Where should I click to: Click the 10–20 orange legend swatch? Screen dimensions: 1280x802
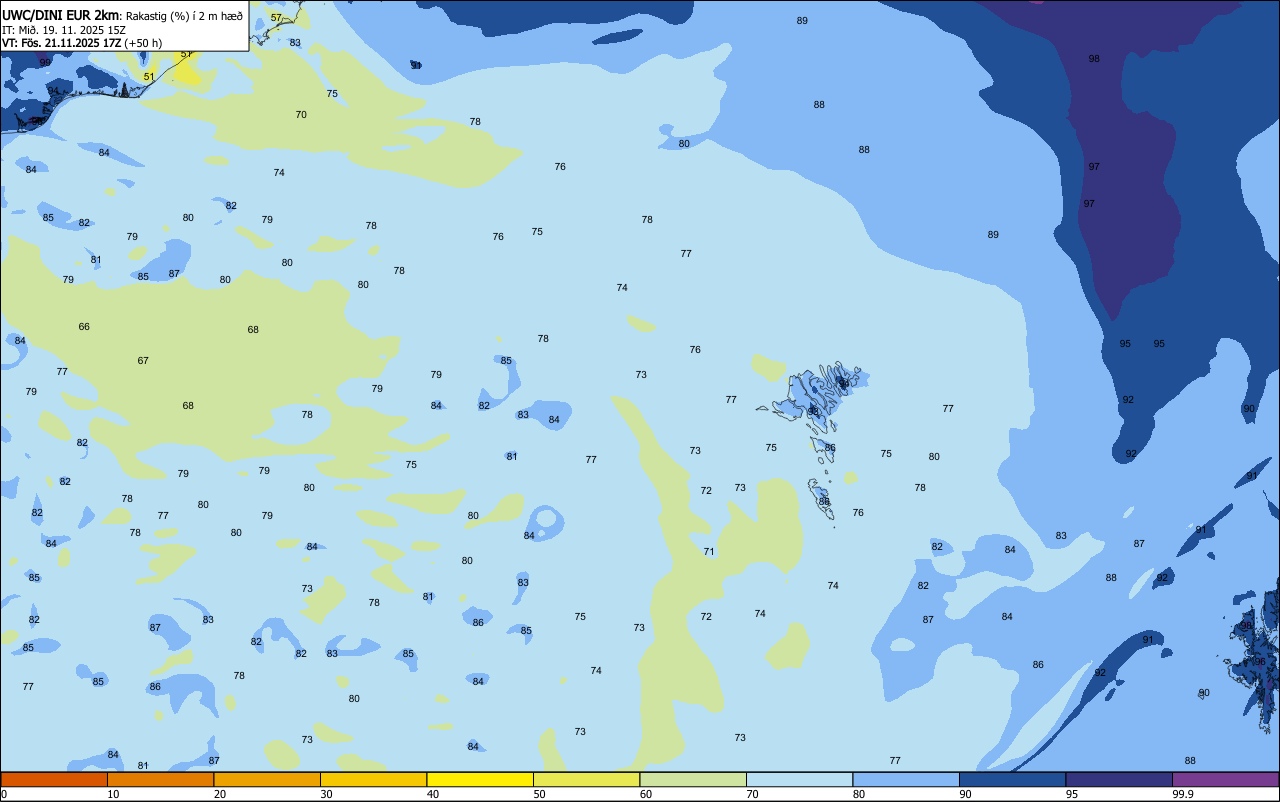pos(160,779)
